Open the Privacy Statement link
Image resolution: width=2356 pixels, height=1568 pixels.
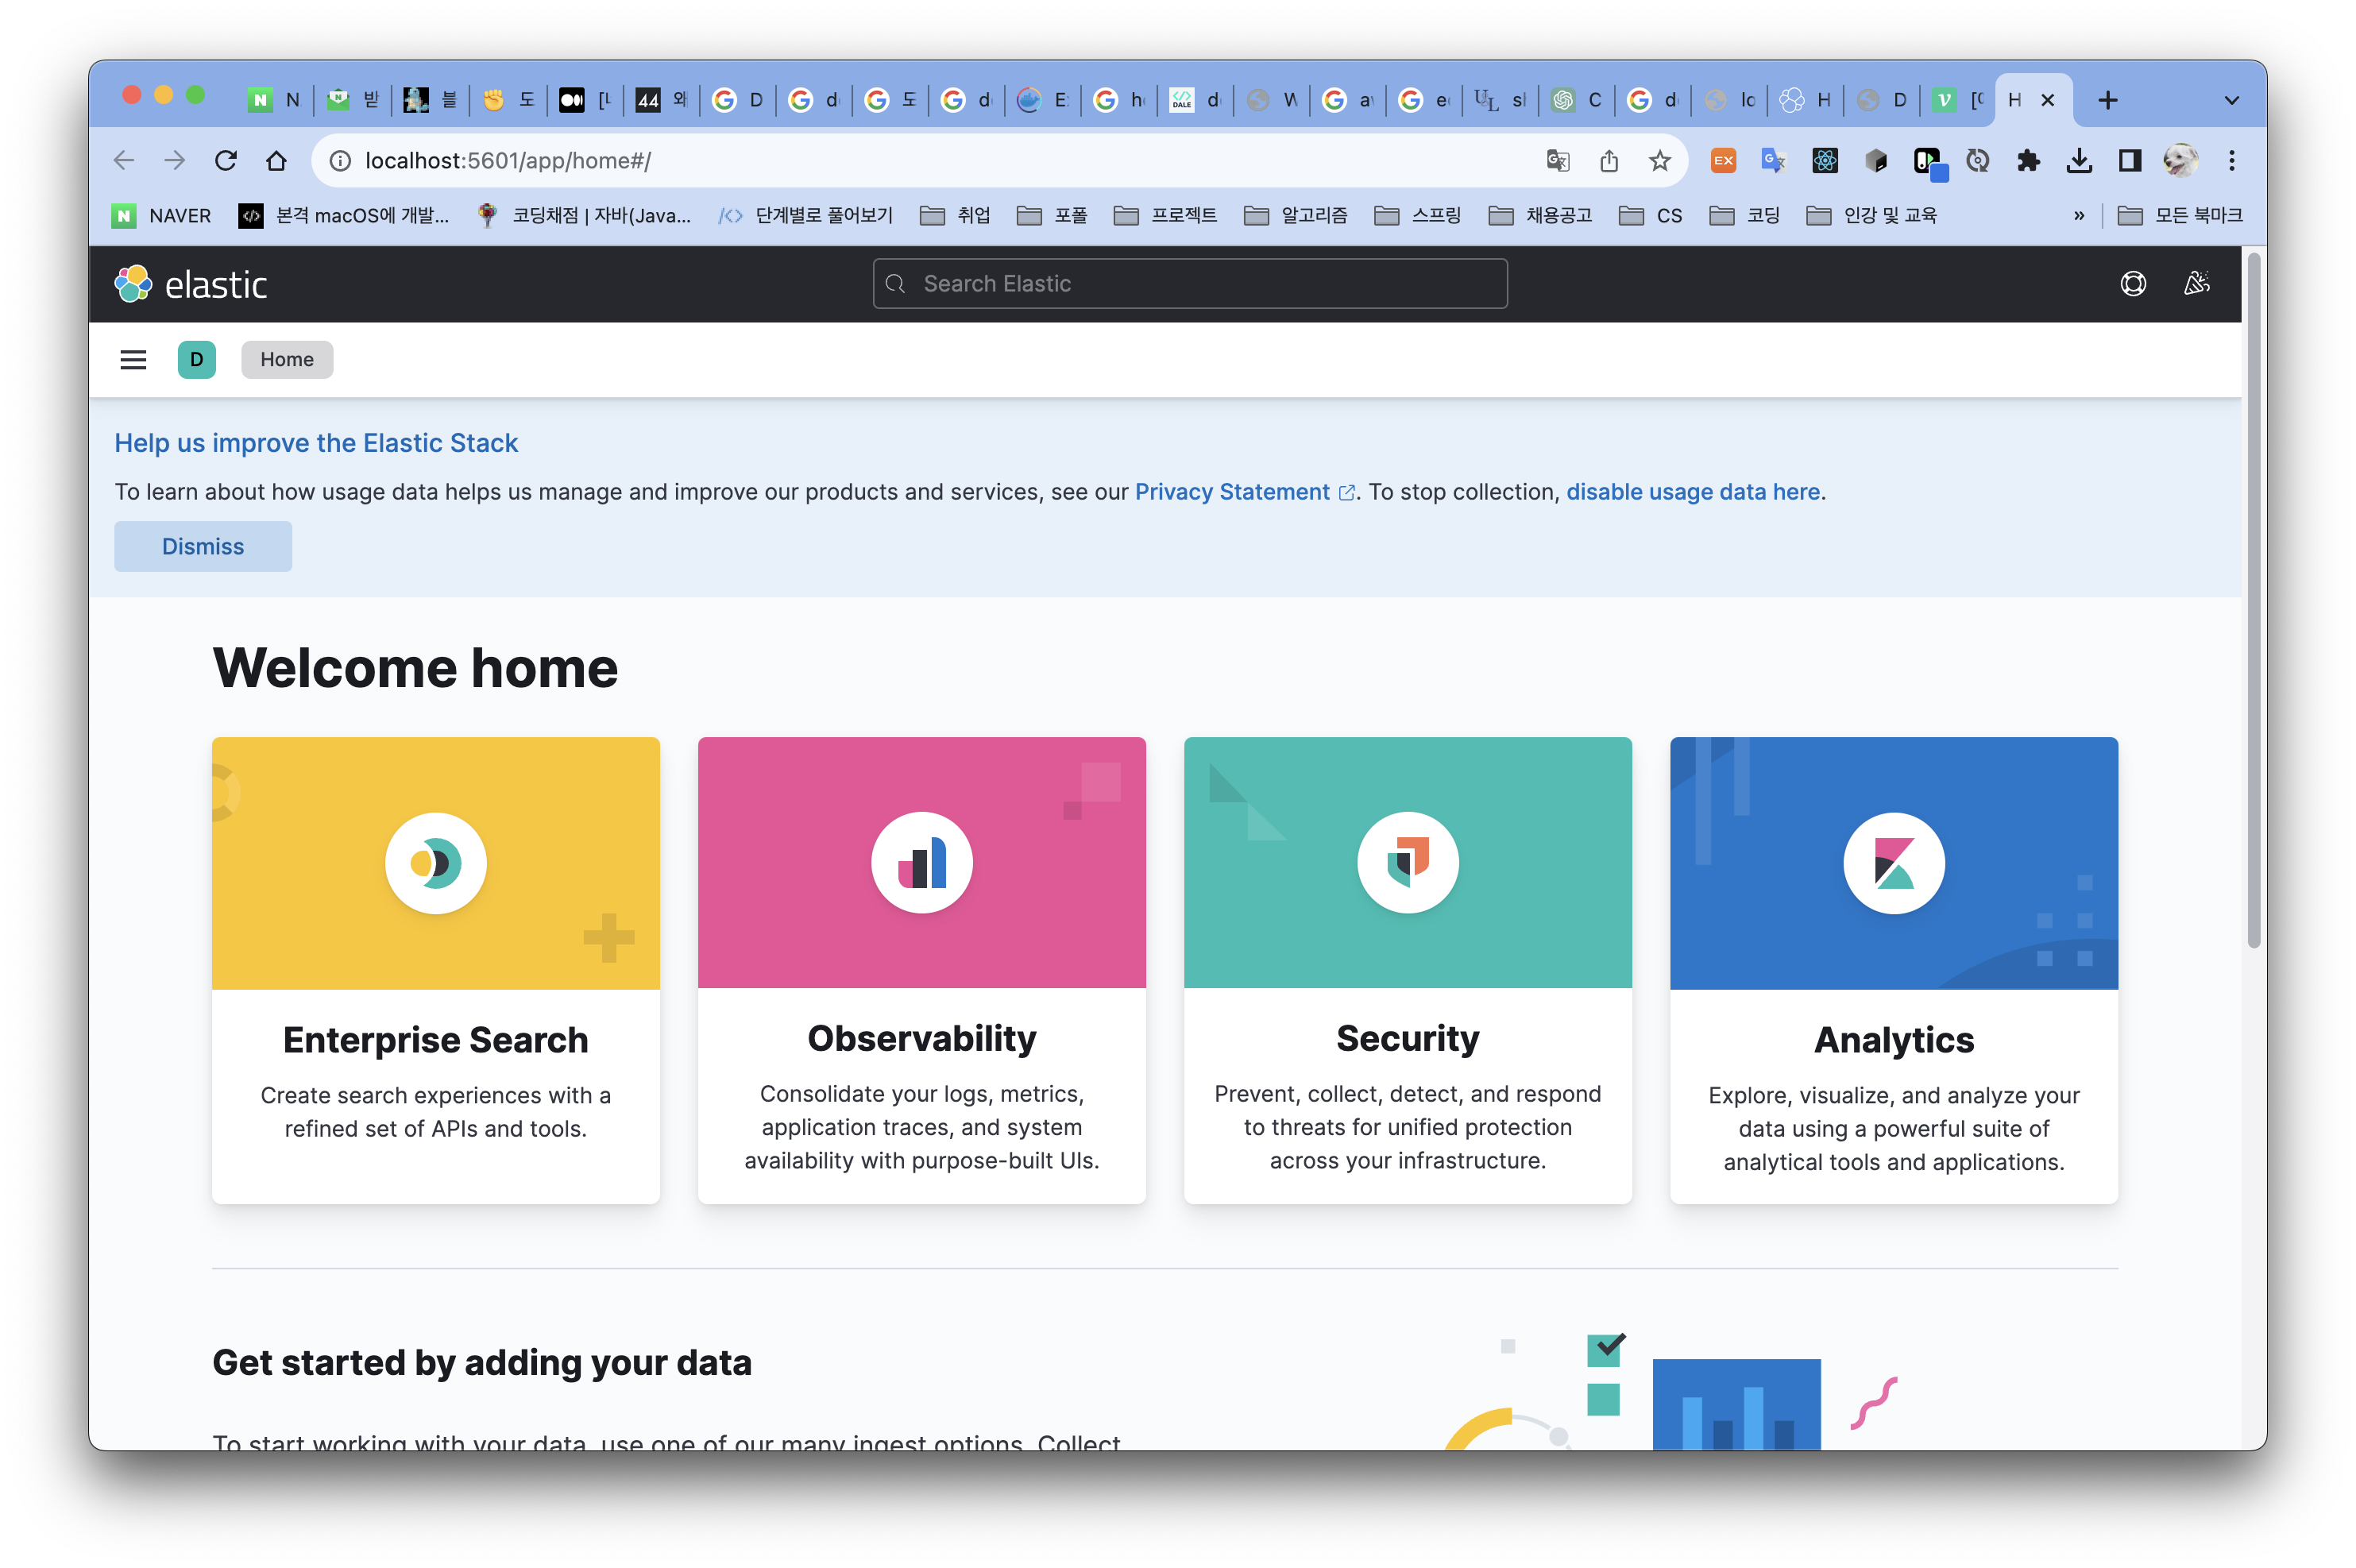click(1232, 492)
